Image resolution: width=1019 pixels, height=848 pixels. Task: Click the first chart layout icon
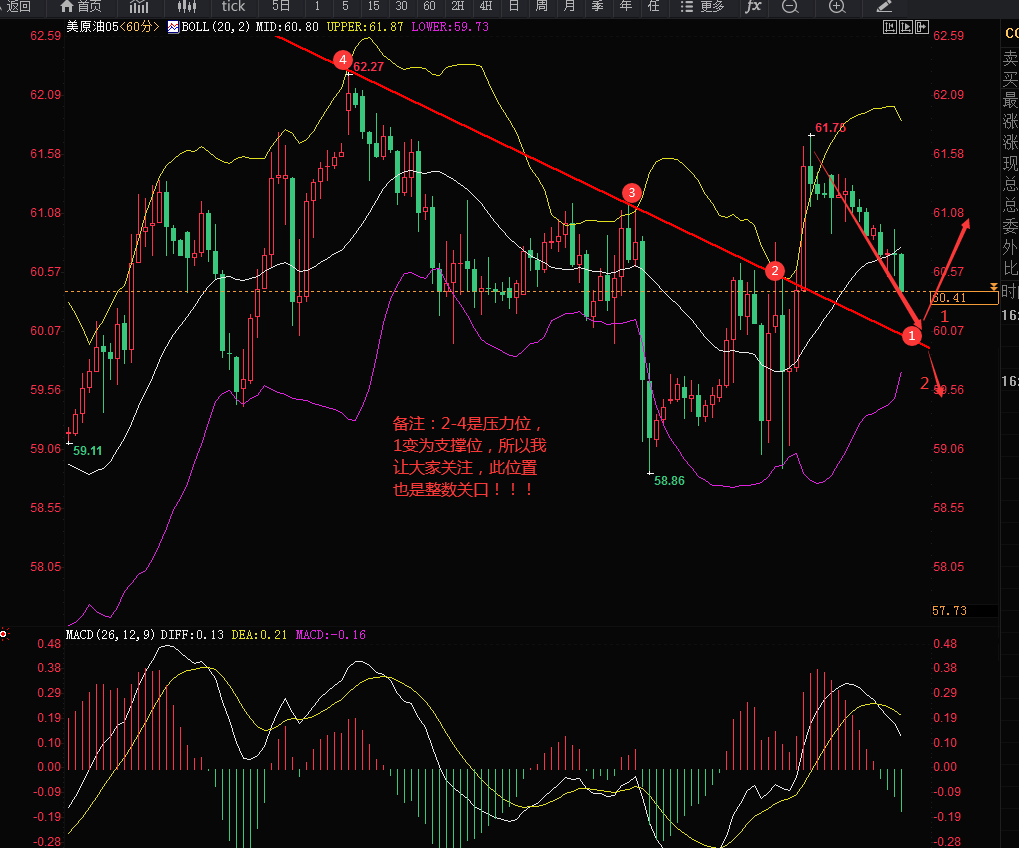[x=890, y=28]
